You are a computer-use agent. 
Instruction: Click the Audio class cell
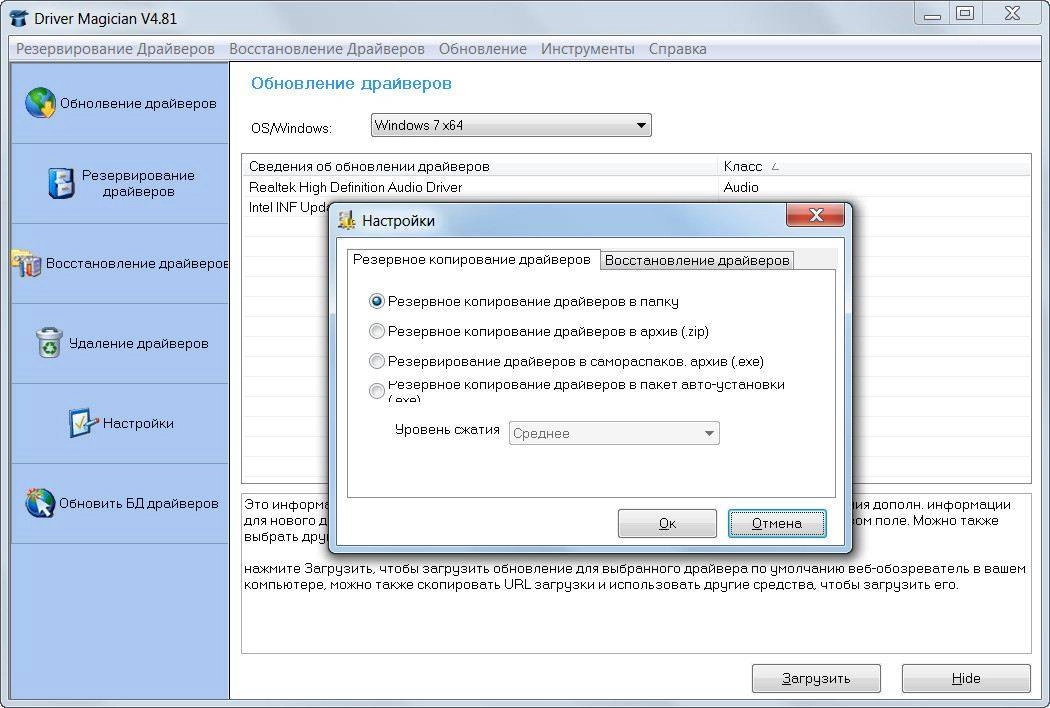tap(741, 187)
